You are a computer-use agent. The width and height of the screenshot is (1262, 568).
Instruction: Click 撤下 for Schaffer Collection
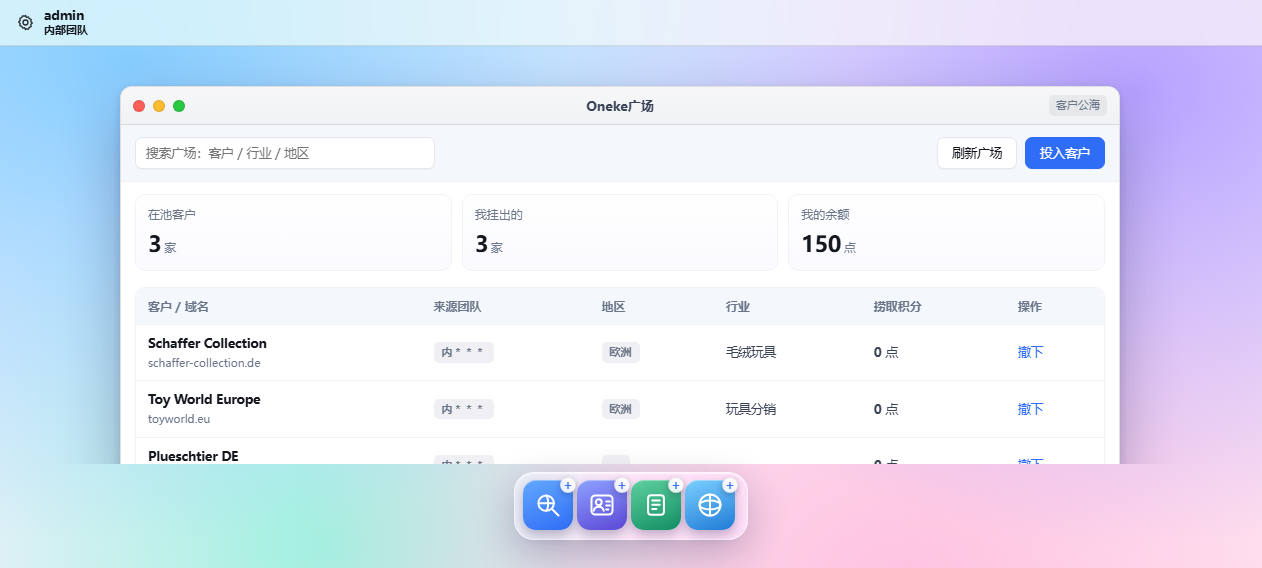click(x=1031, y=352)
